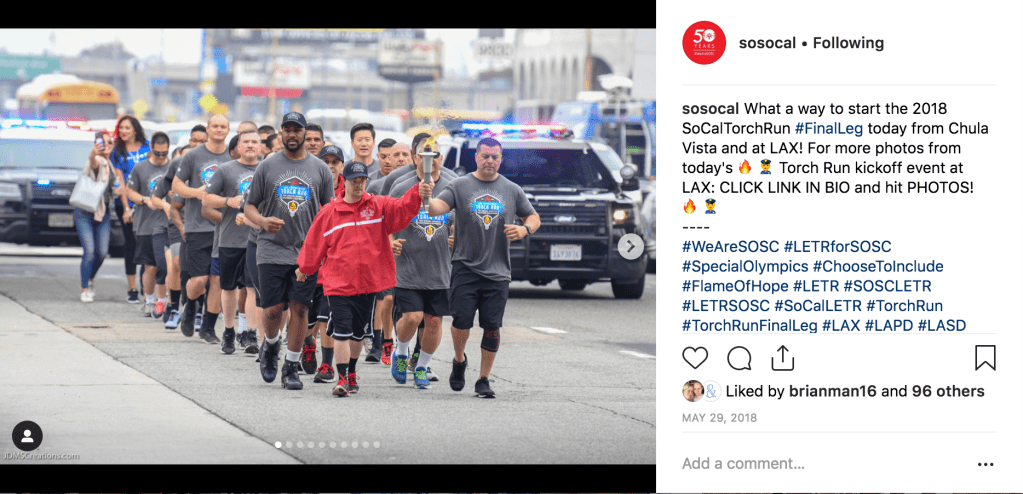Screen dimensions: 1023x494
Task: Open comments with the speech bubble icon
Action: click(739, 358)
